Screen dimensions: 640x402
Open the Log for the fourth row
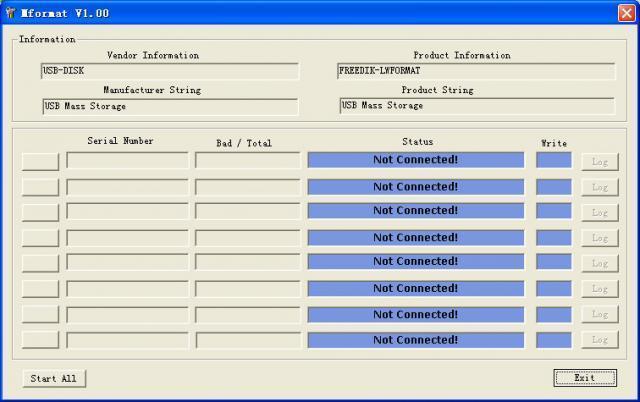600,238
